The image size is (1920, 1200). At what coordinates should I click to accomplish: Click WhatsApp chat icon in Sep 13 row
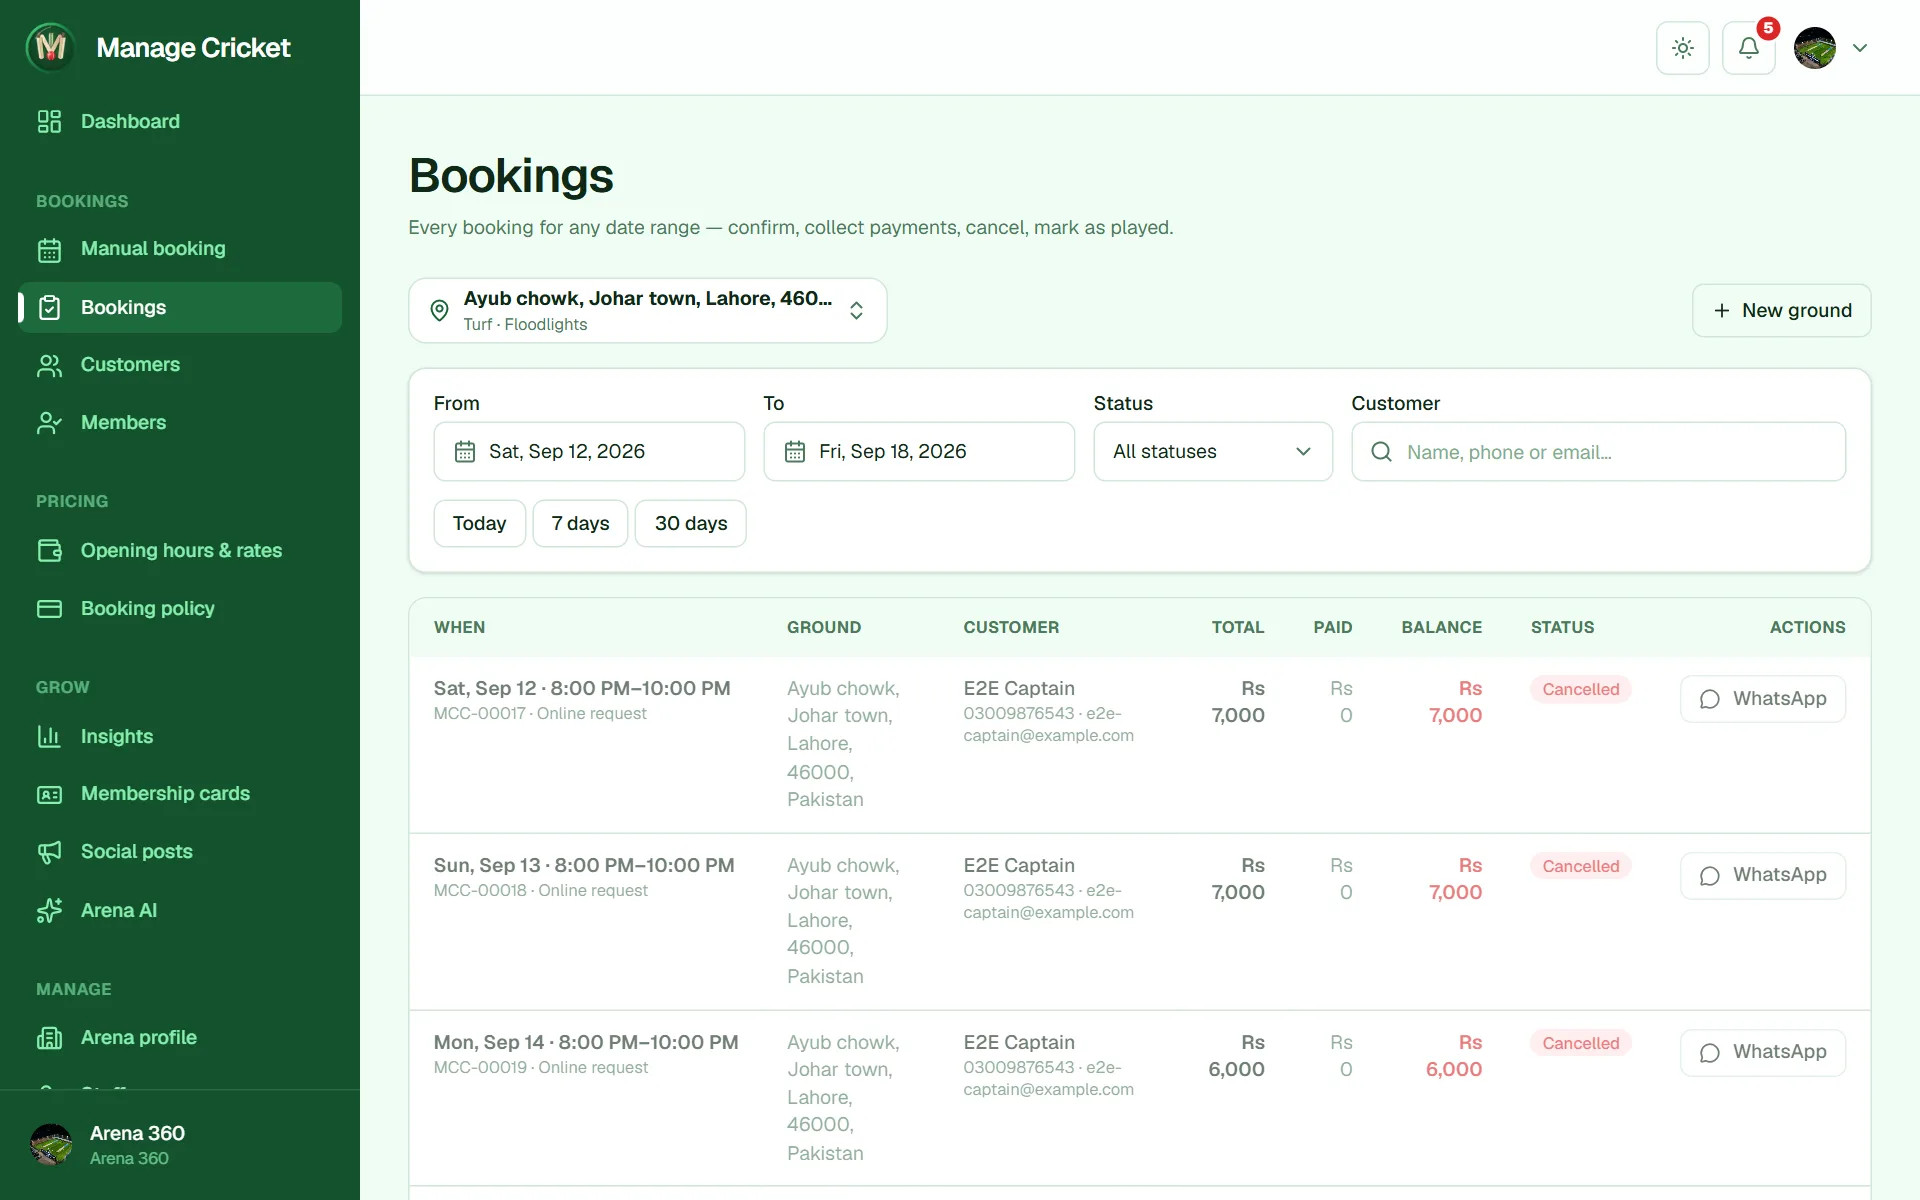(1710, 876)
